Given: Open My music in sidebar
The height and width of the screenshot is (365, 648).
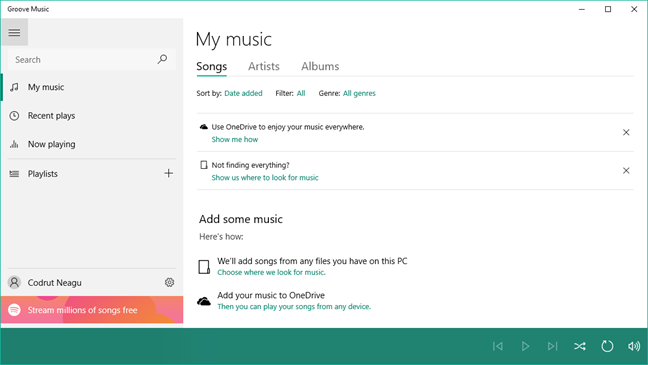Looking at the screenshot, I should tap(92, 87).
